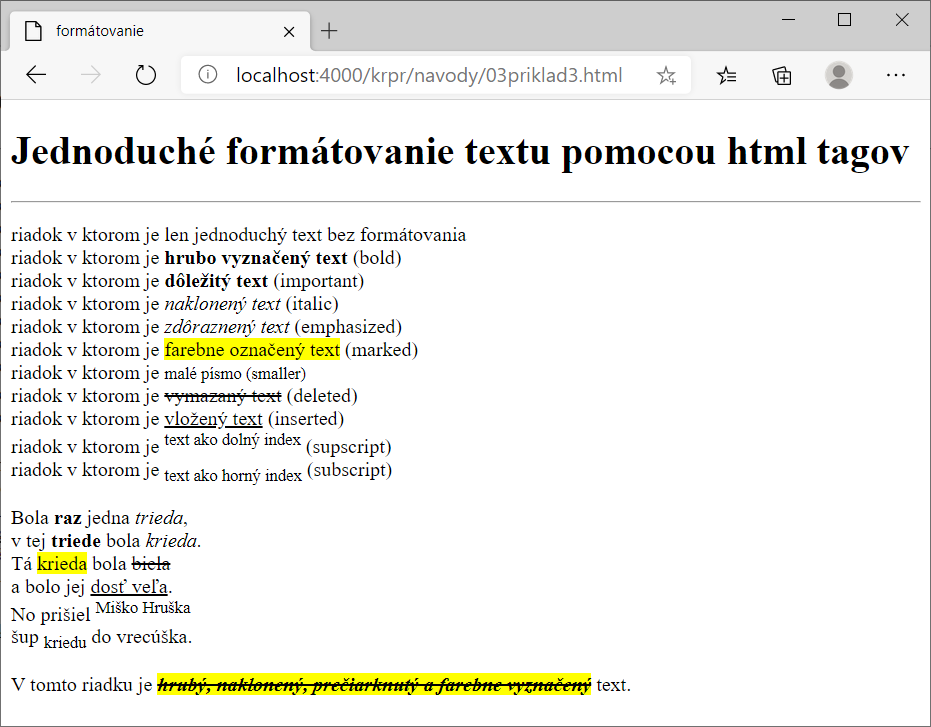Click subscript 'text ako horný index'
The width and height of the screenshot is (931, 727).
pos(233,476)
